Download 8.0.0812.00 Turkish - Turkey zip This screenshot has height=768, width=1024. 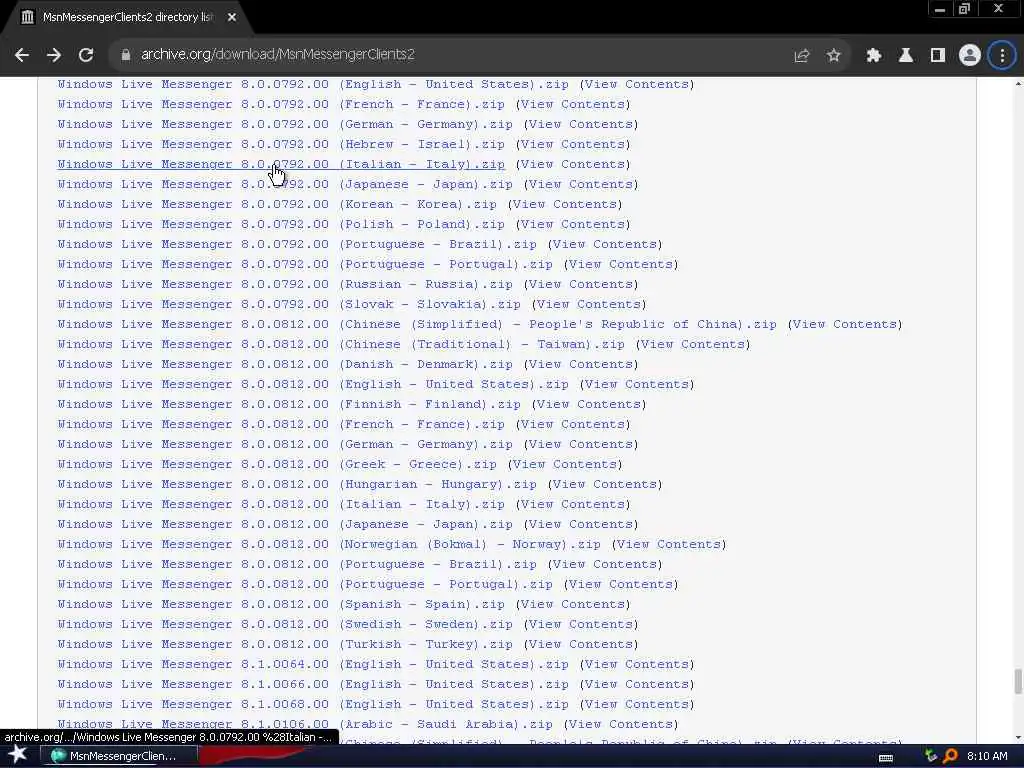coord(285,645)
